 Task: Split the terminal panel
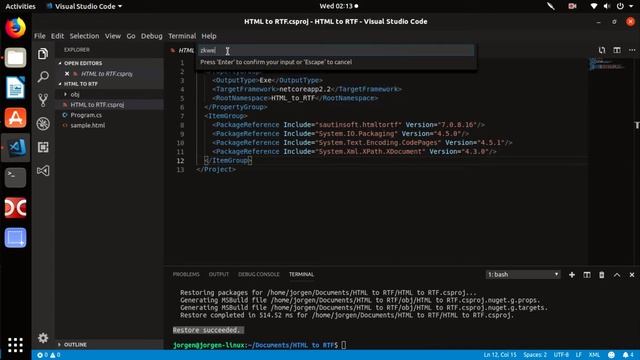pyautogui.click(x=587, y=275)
